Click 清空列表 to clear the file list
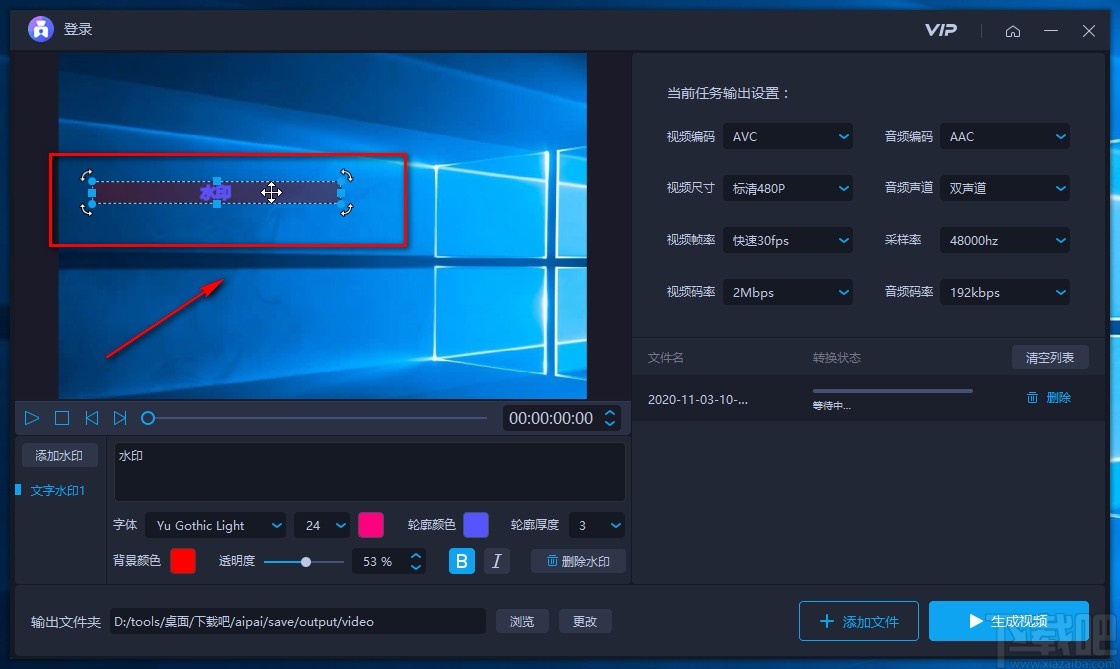The image size is (1120, 669). coord(1050,357)
